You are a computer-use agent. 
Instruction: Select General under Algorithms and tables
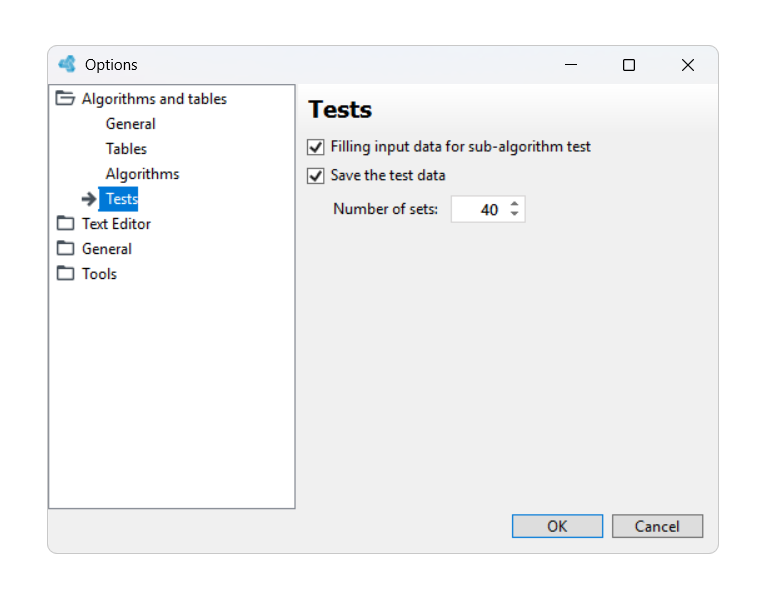[130, 123]
